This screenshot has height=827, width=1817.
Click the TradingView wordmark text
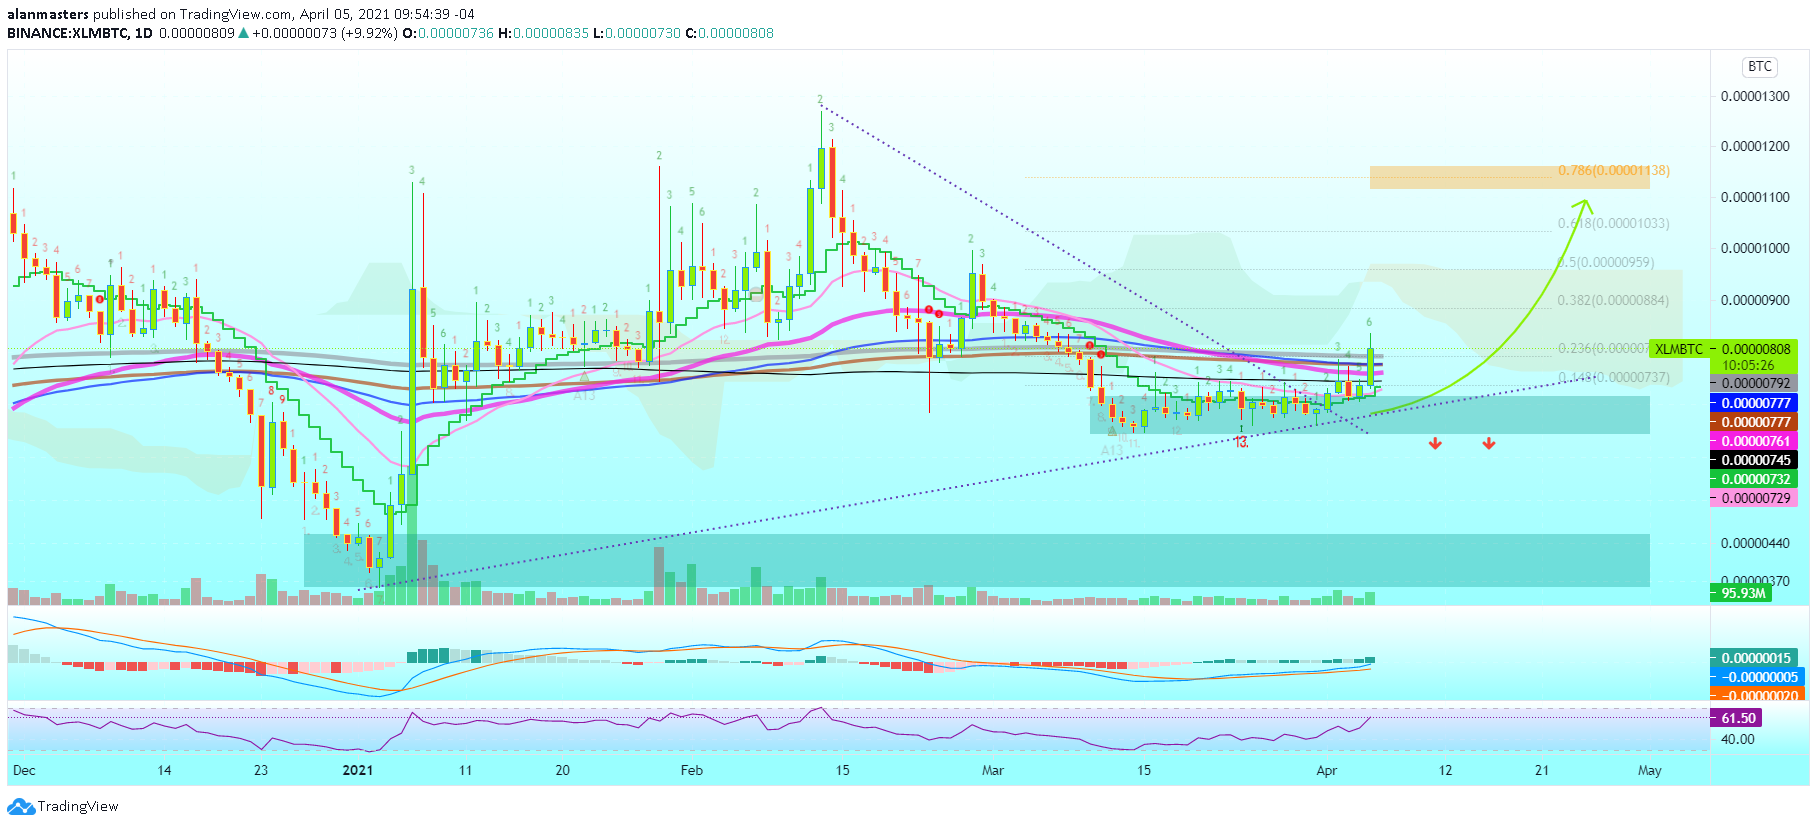tap(78, 807)
